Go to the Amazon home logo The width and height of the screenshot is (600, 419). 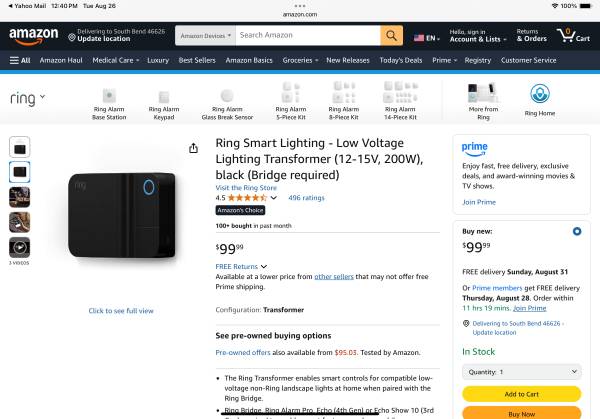pyautogui.click(x=34, y=36)
